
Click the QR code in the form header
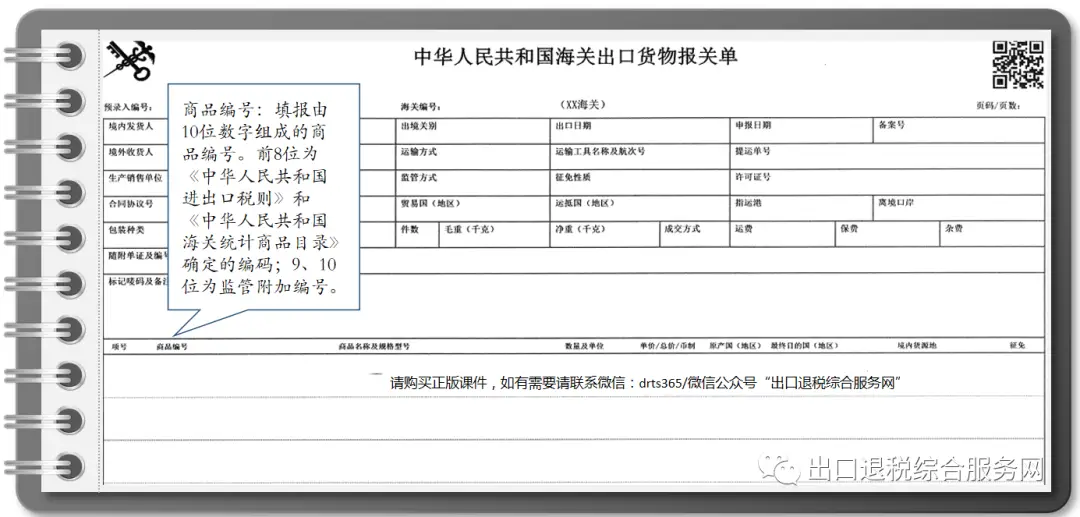coord(1018,65)
